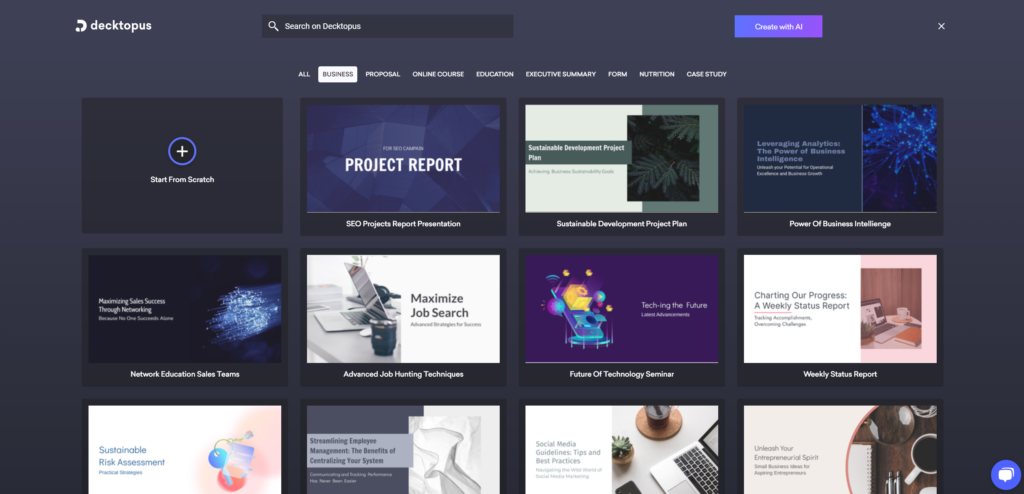Select the EDUCATION category tab

pos(495,74)
